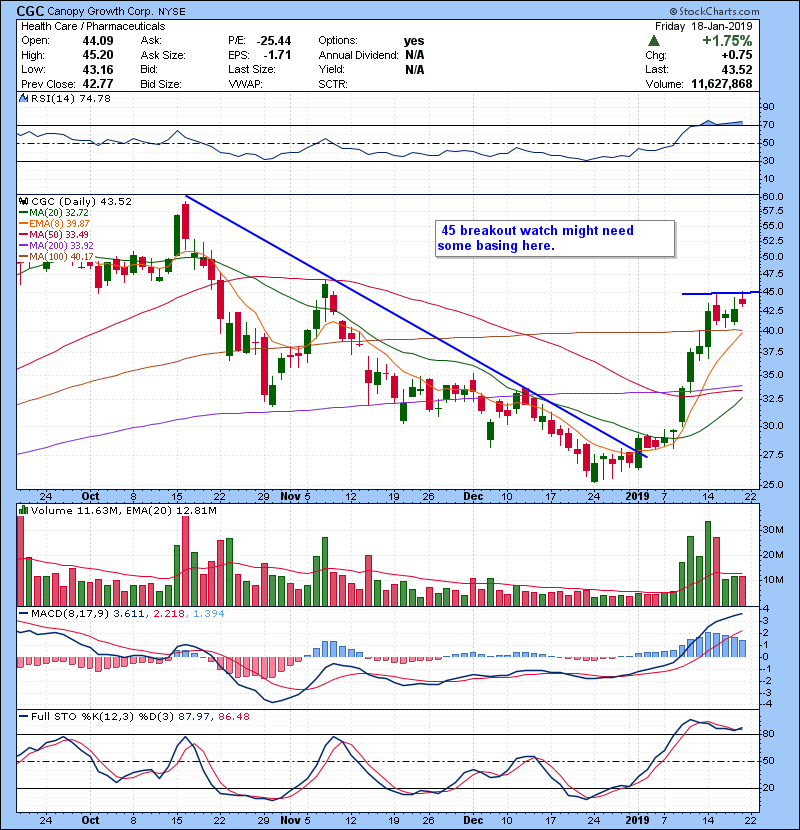Screen dimensions: 800x830
Task: Click the MACD(8,17,9) legend marker
Action: [23, 613]
